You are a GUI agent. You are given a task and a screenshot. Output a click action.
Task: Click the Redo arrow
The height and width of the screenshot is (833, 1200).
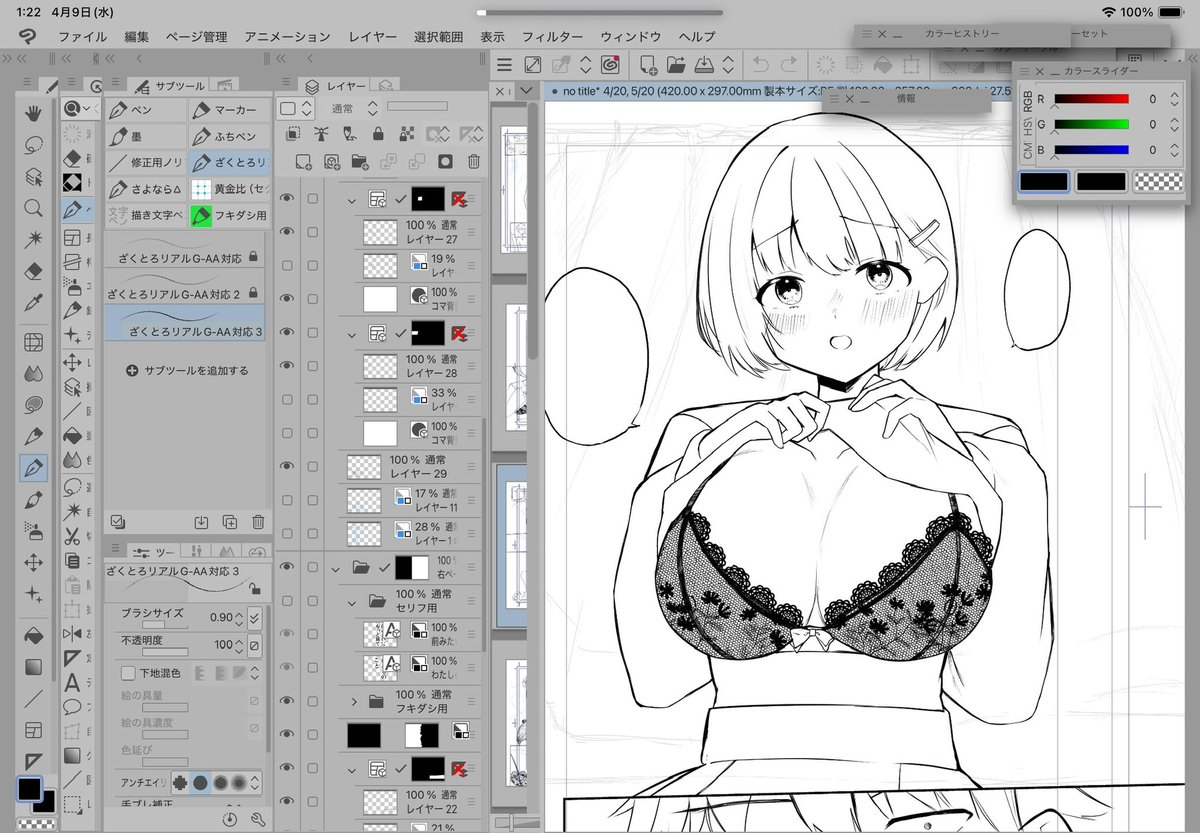(790, 65)
